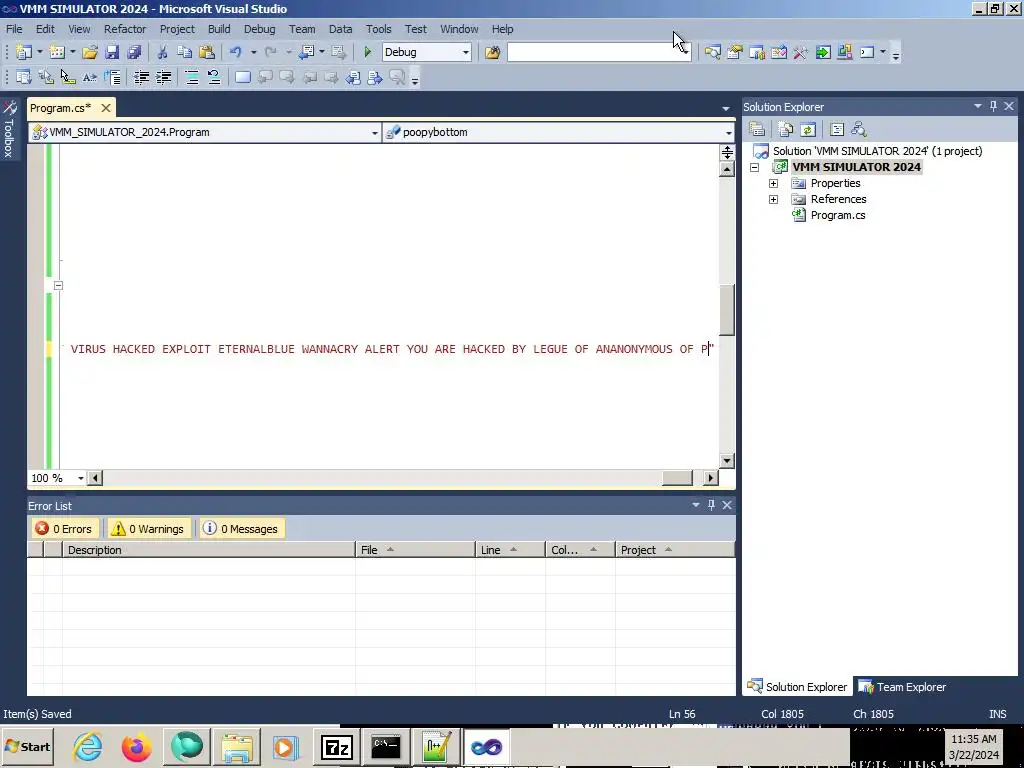Increase line indent in the text editor toolbar

pos(163,78)
